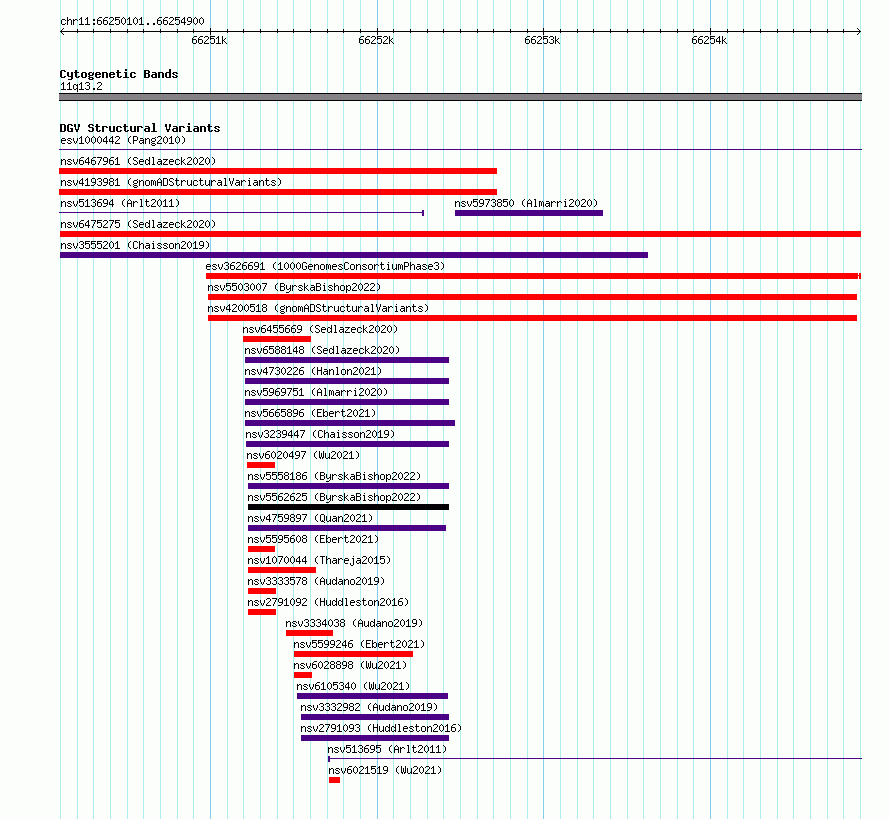Select the nsv5973850 (Almarri2020) purple bar
Image resolution: width=890 pixels, height=819 pixels.
(528, 213)
